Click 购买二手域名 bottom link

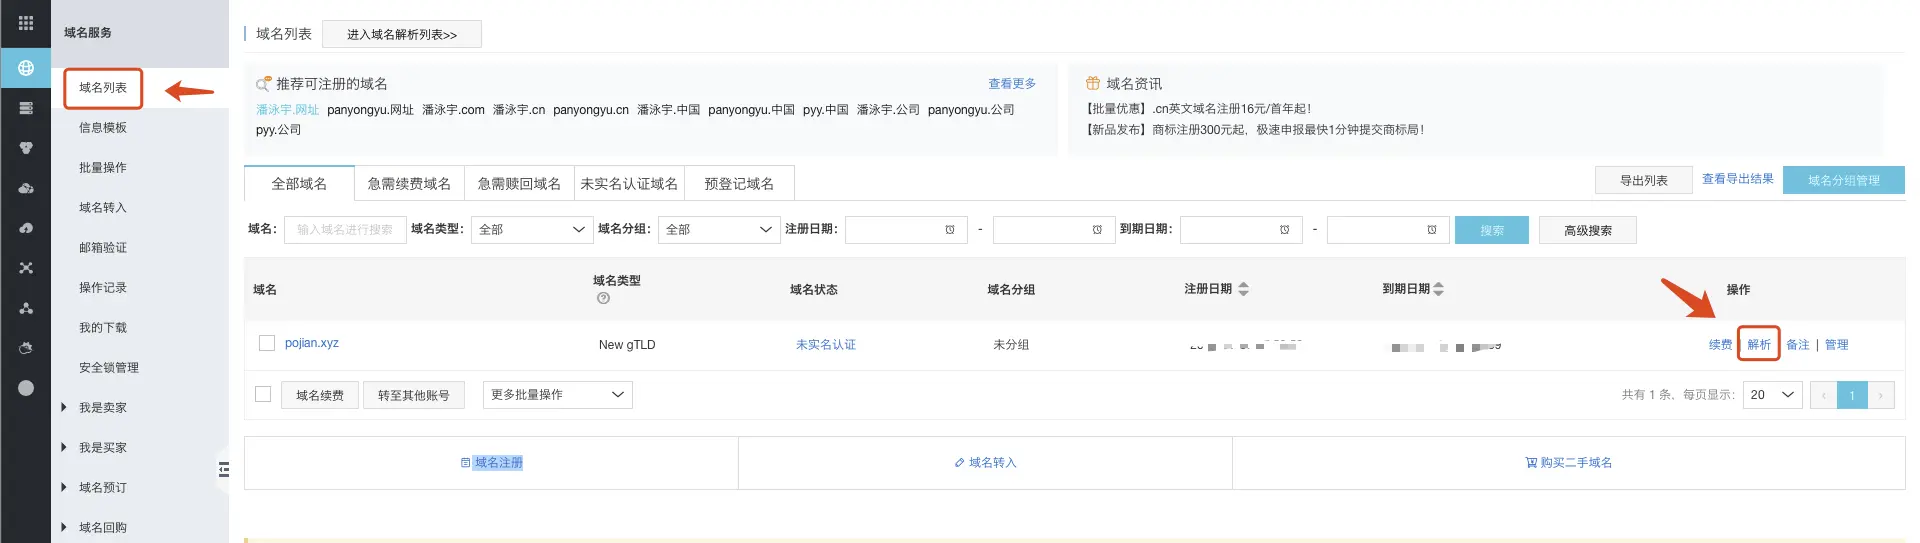click(1569, 463)
